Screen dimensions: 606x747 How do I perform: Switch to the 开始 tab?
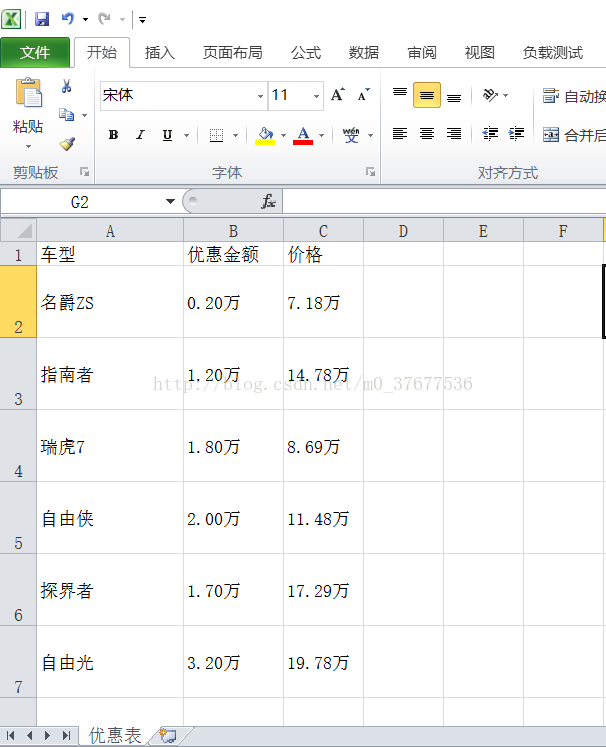click(x=102, y=52)
